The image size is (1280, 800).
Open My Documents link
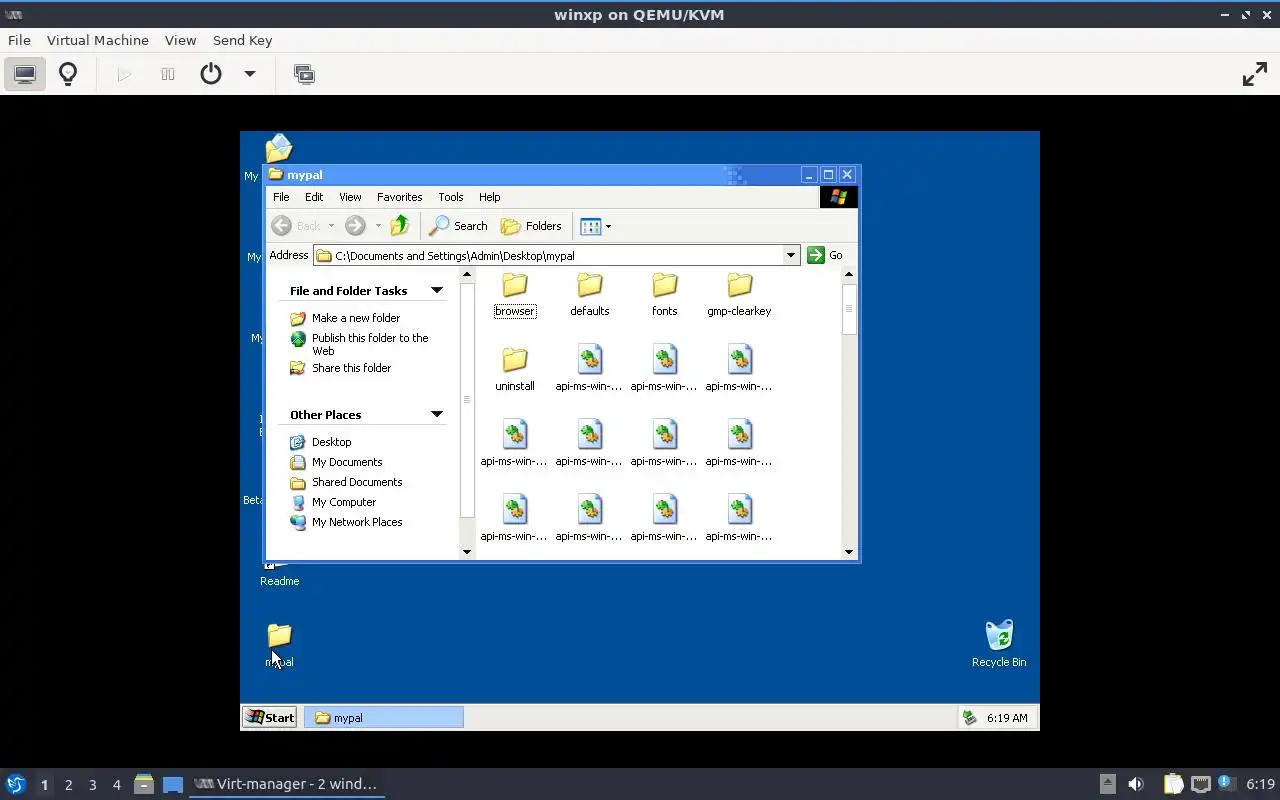pyautogui.click(x=346, y=462)
